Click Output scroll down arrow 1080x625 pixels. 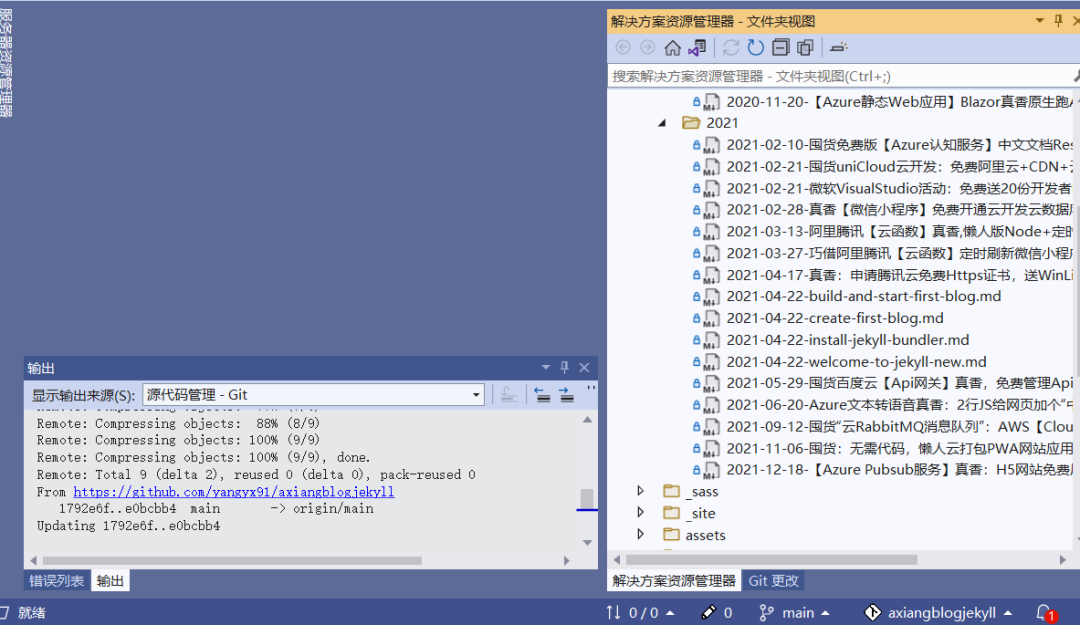587,542
